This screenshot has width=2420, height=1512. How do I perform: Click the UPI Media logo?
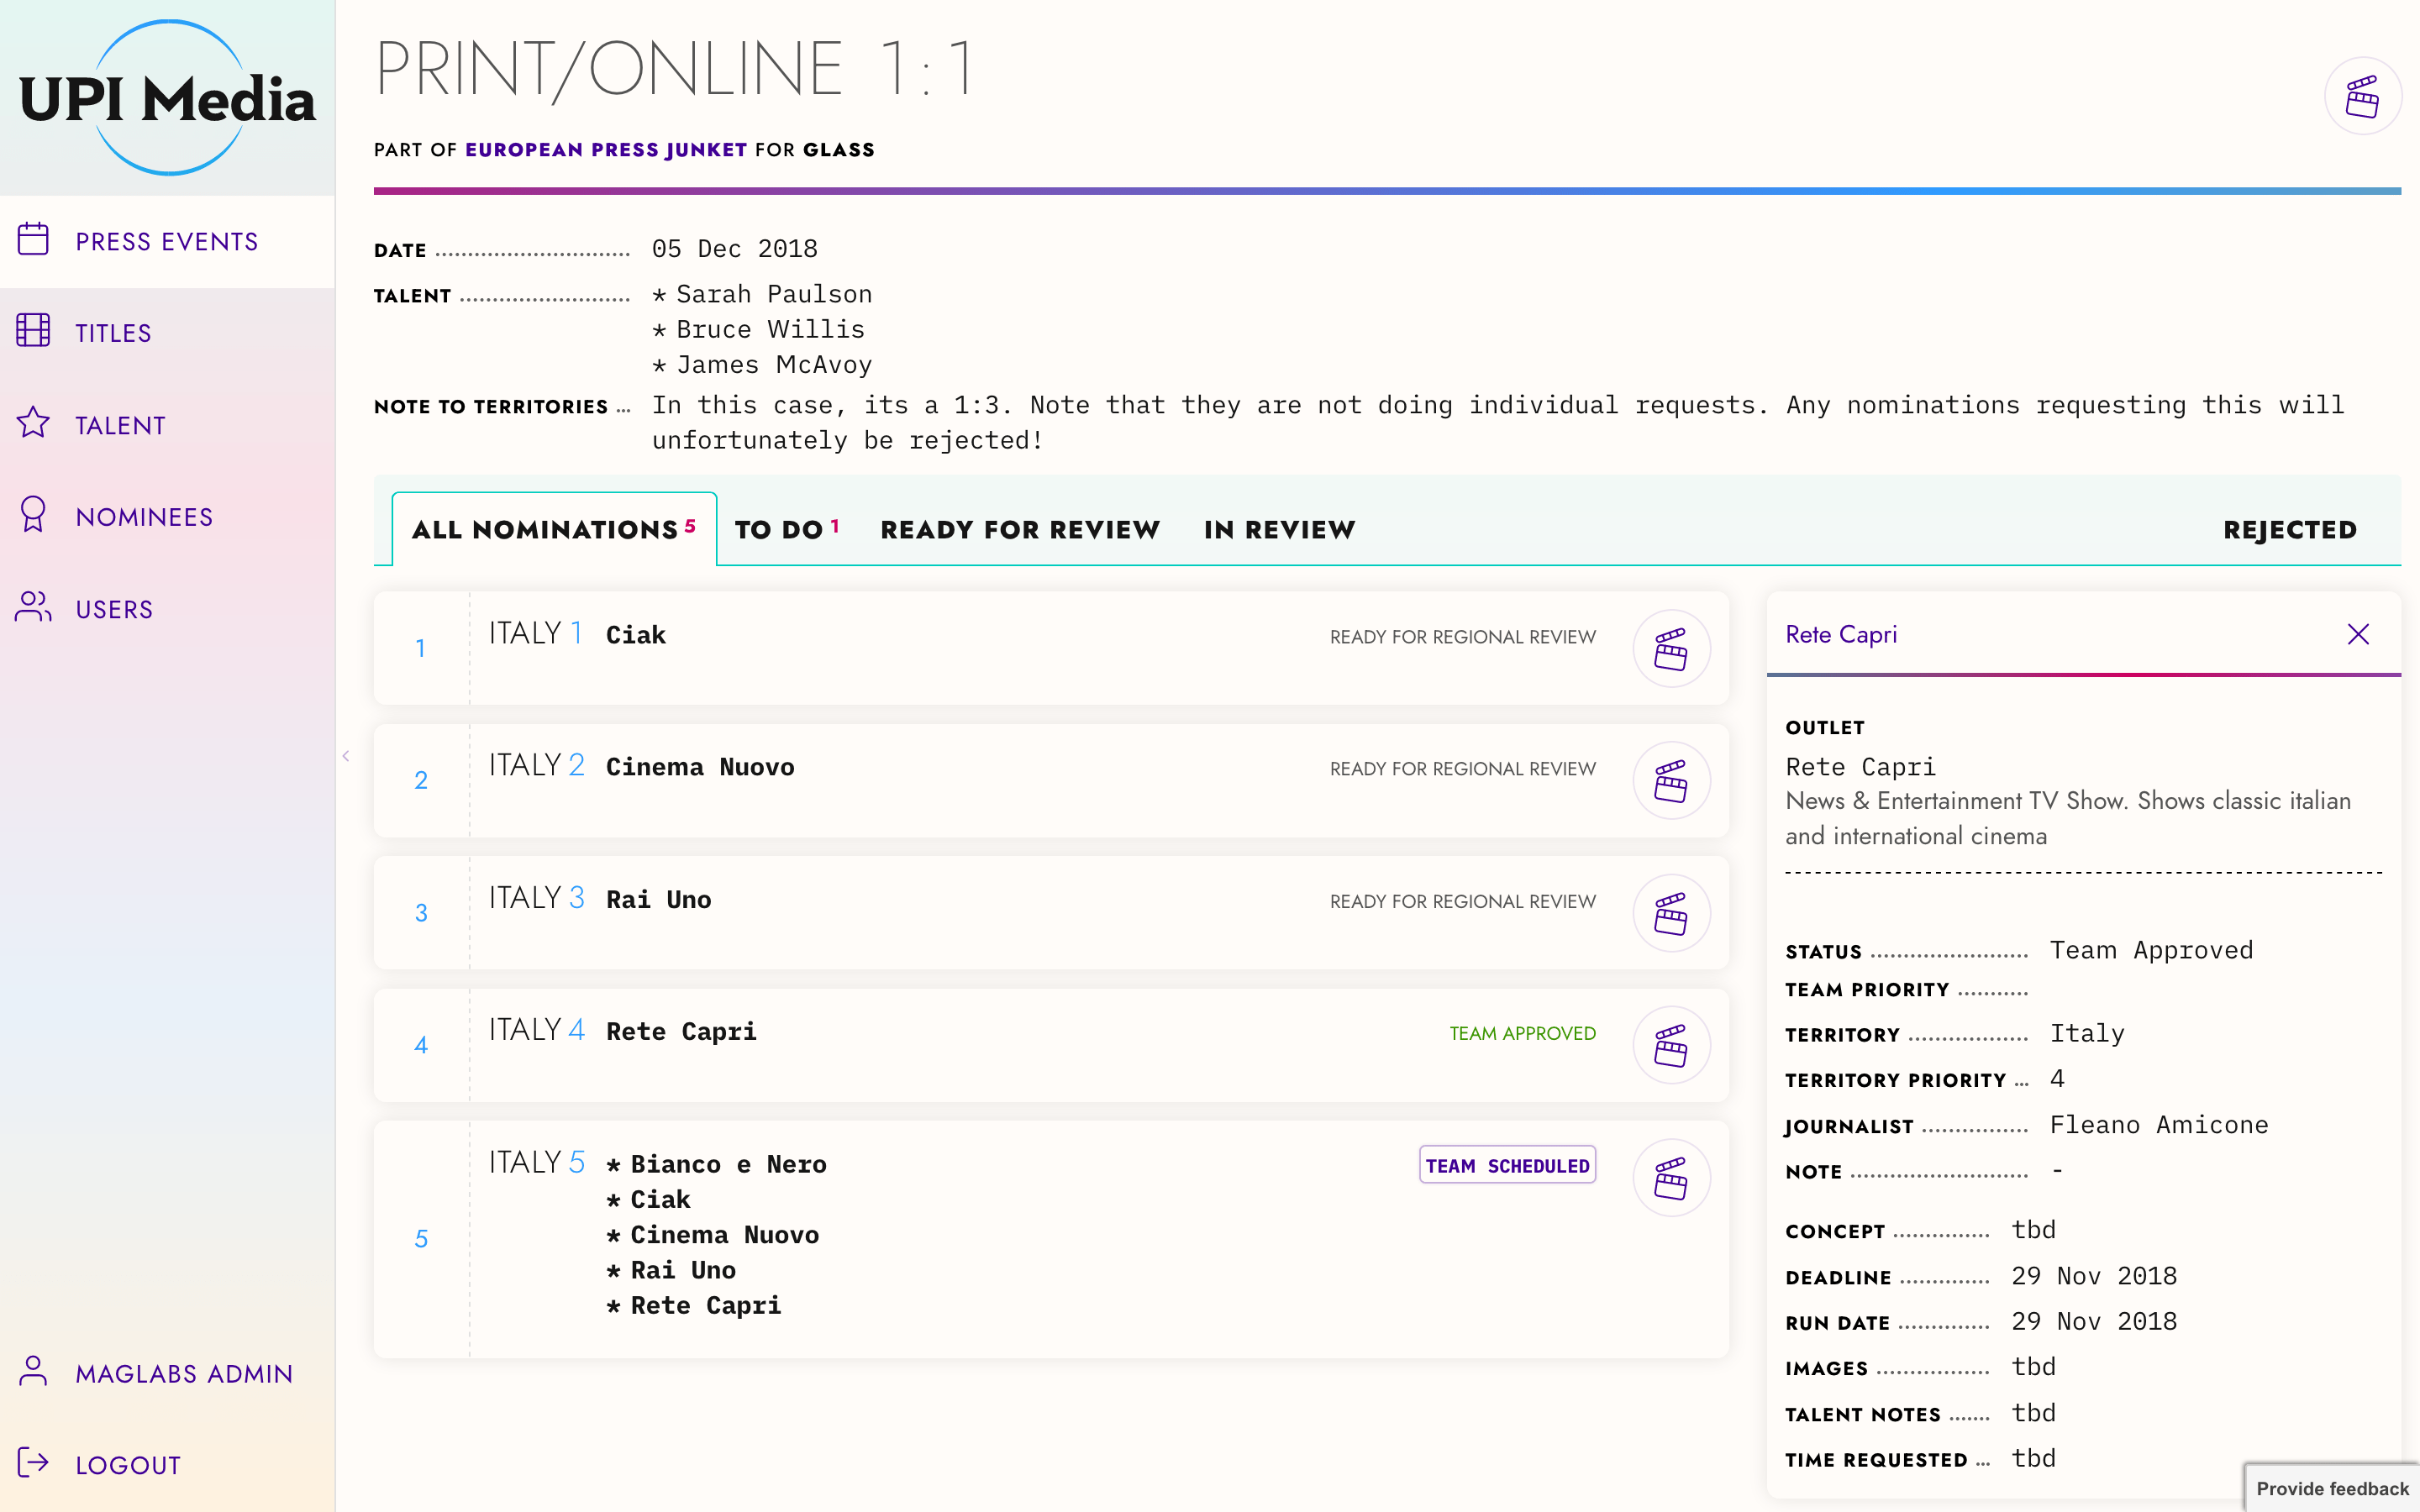(x=167, y=98)
